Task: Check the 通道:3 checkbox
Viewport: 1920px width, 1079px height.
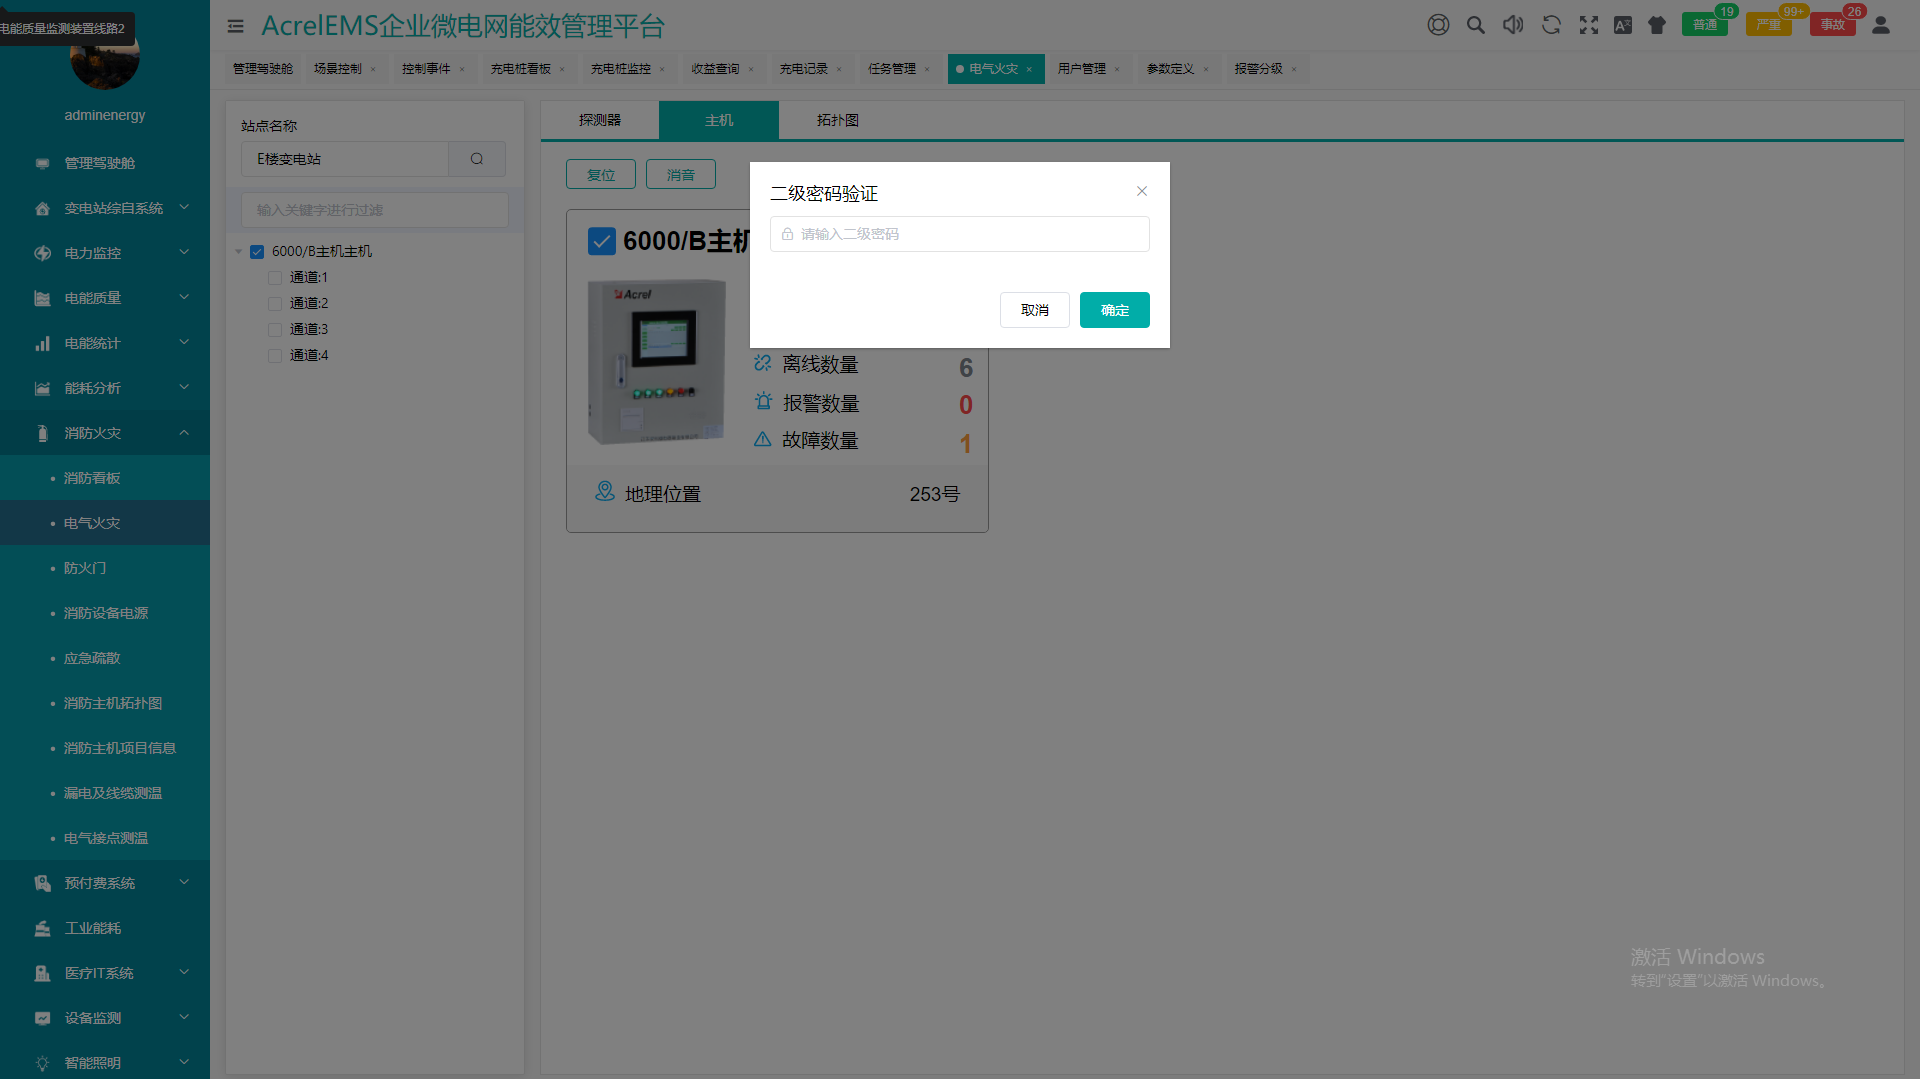Action: (x=275, y=330)
